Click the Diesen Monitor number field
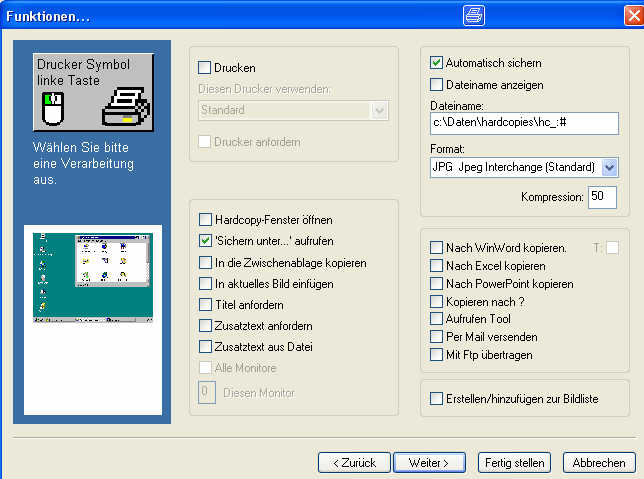644x479 pixels. click(207, 392)
